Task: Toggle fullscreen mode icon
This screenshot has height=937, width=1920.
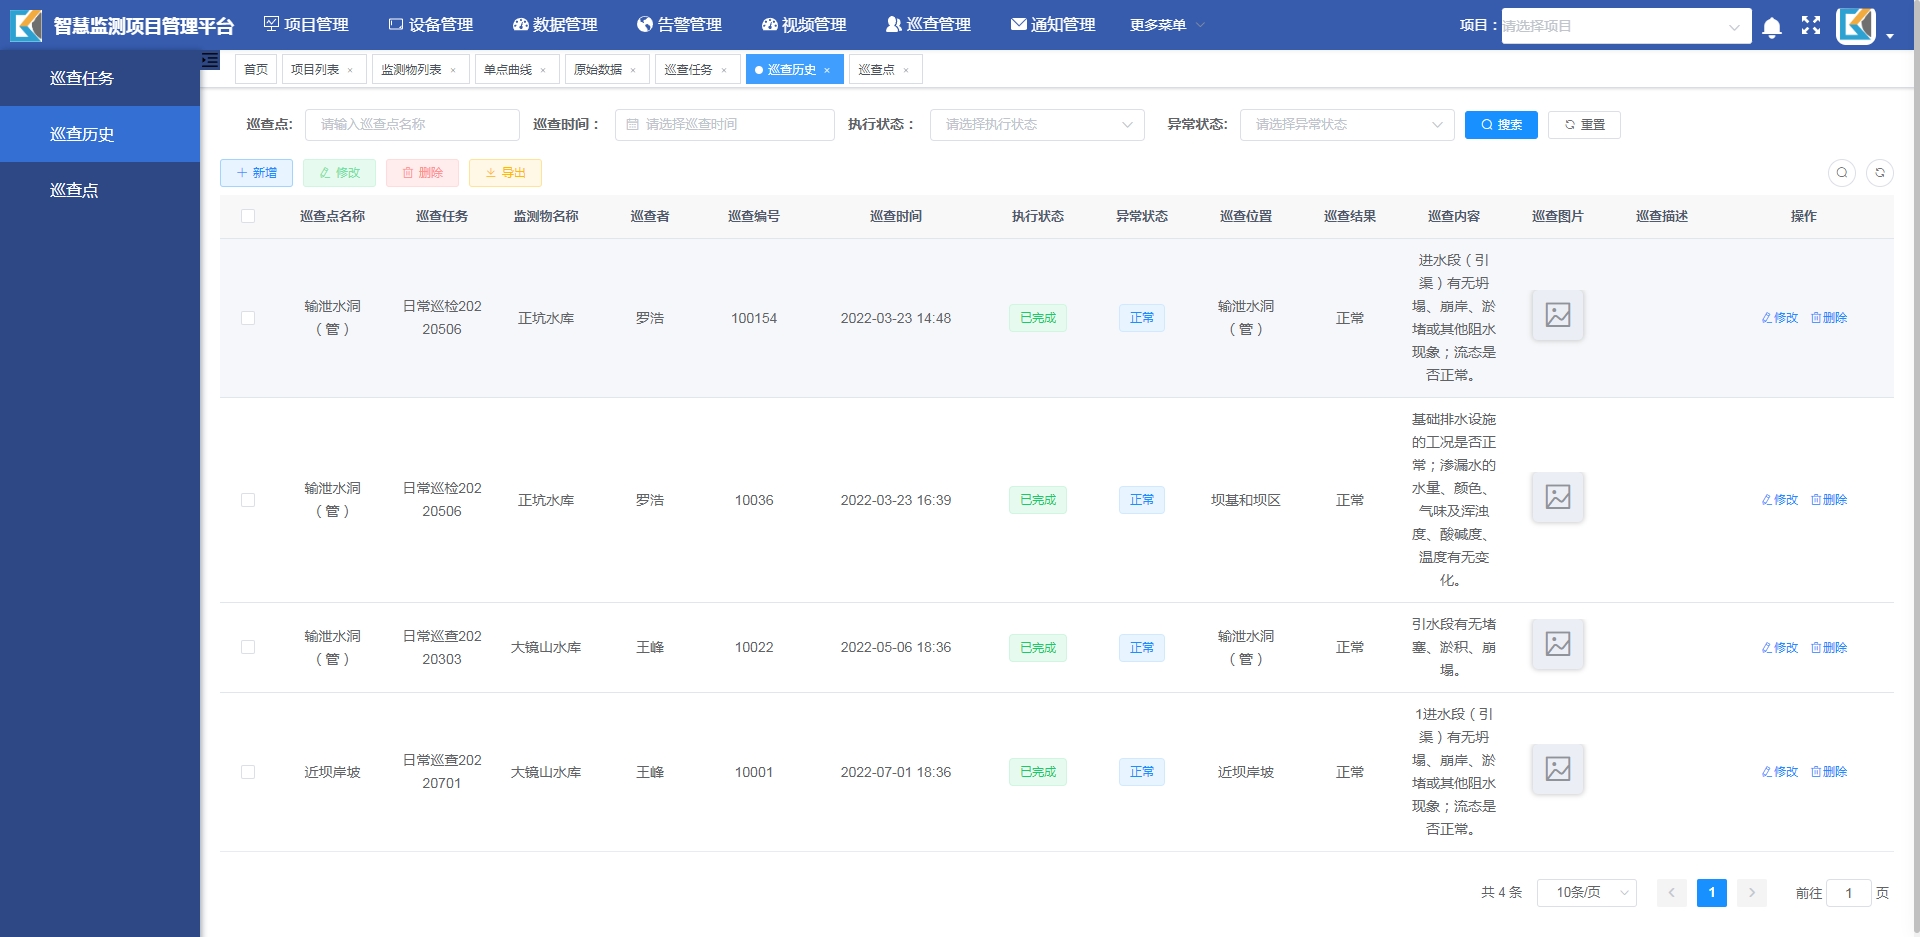Action: pyautogui.click(x=1811, y=26)
